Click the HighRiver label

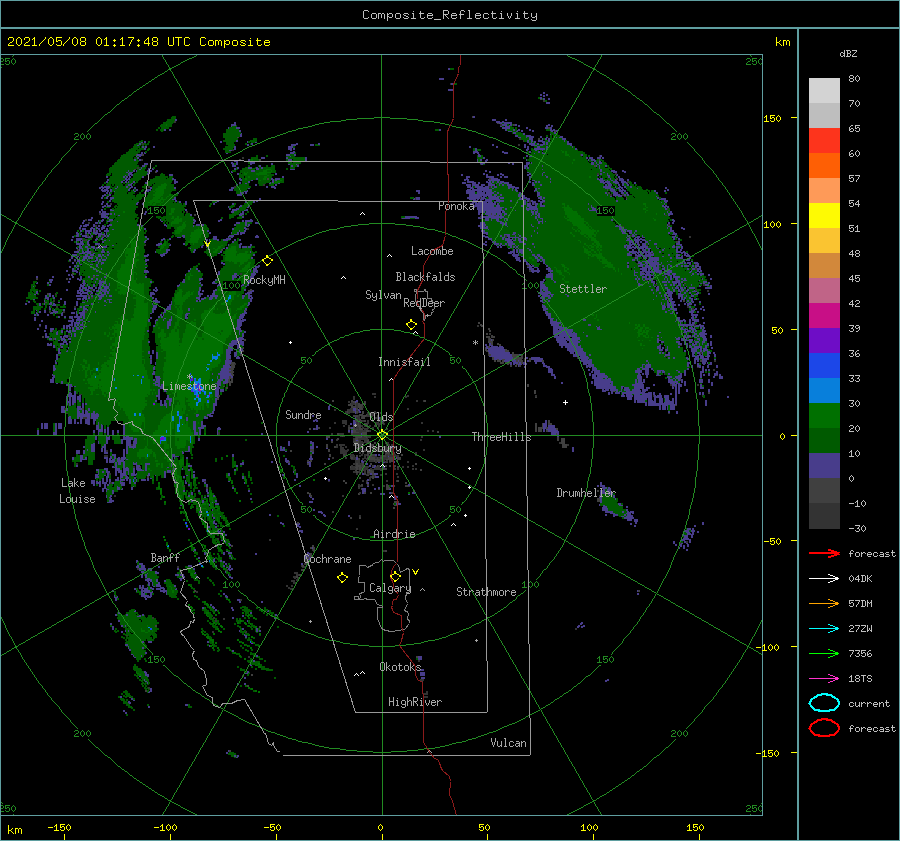[415, 702]
